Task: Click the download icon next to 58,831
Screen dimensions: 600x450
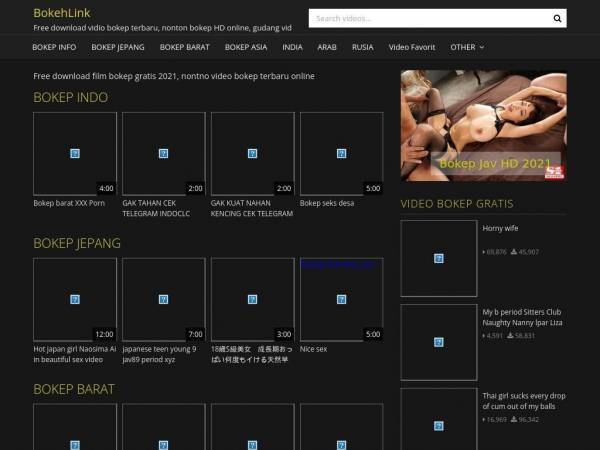Action: tap(510, 335)
